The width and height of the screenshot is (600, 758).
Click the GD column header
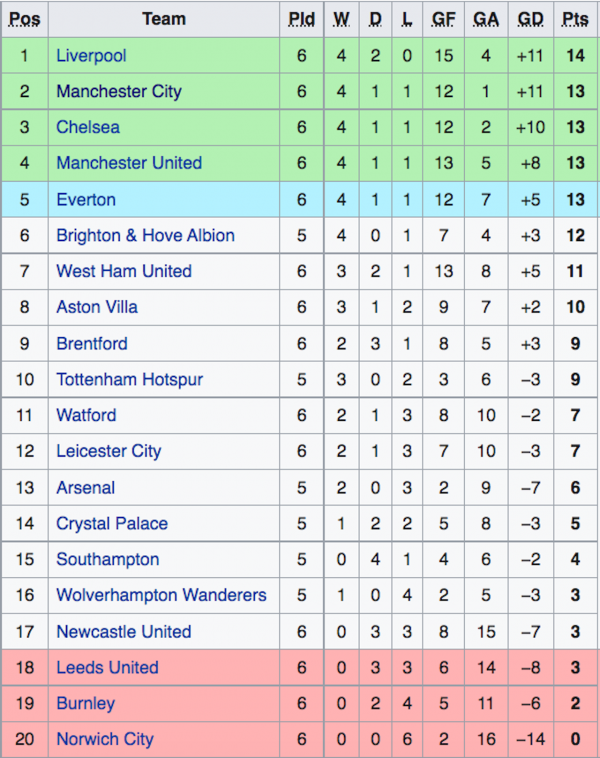pos(530,19)
